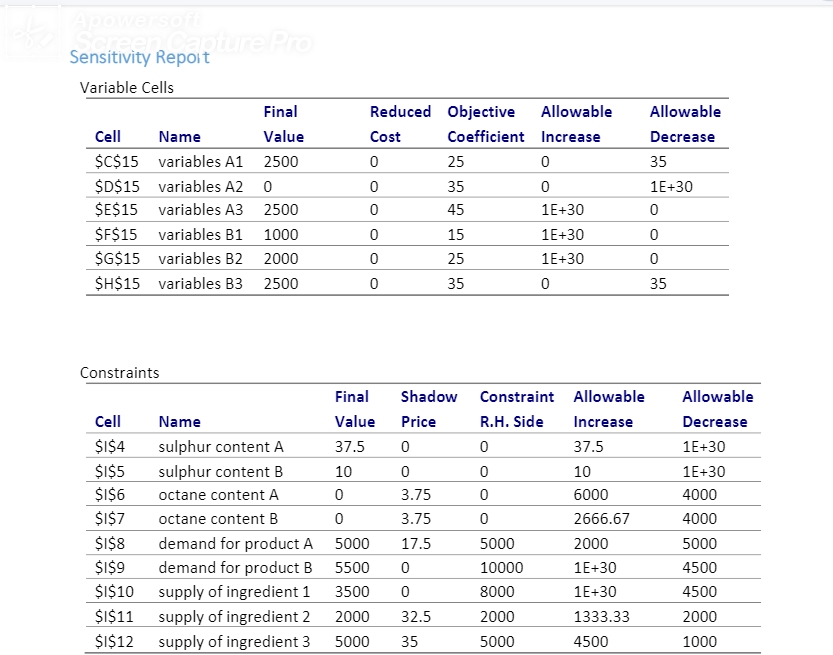Click the supply of ingredient 3 row name
The width and height of the screenshot is (833, 655).
236,641
